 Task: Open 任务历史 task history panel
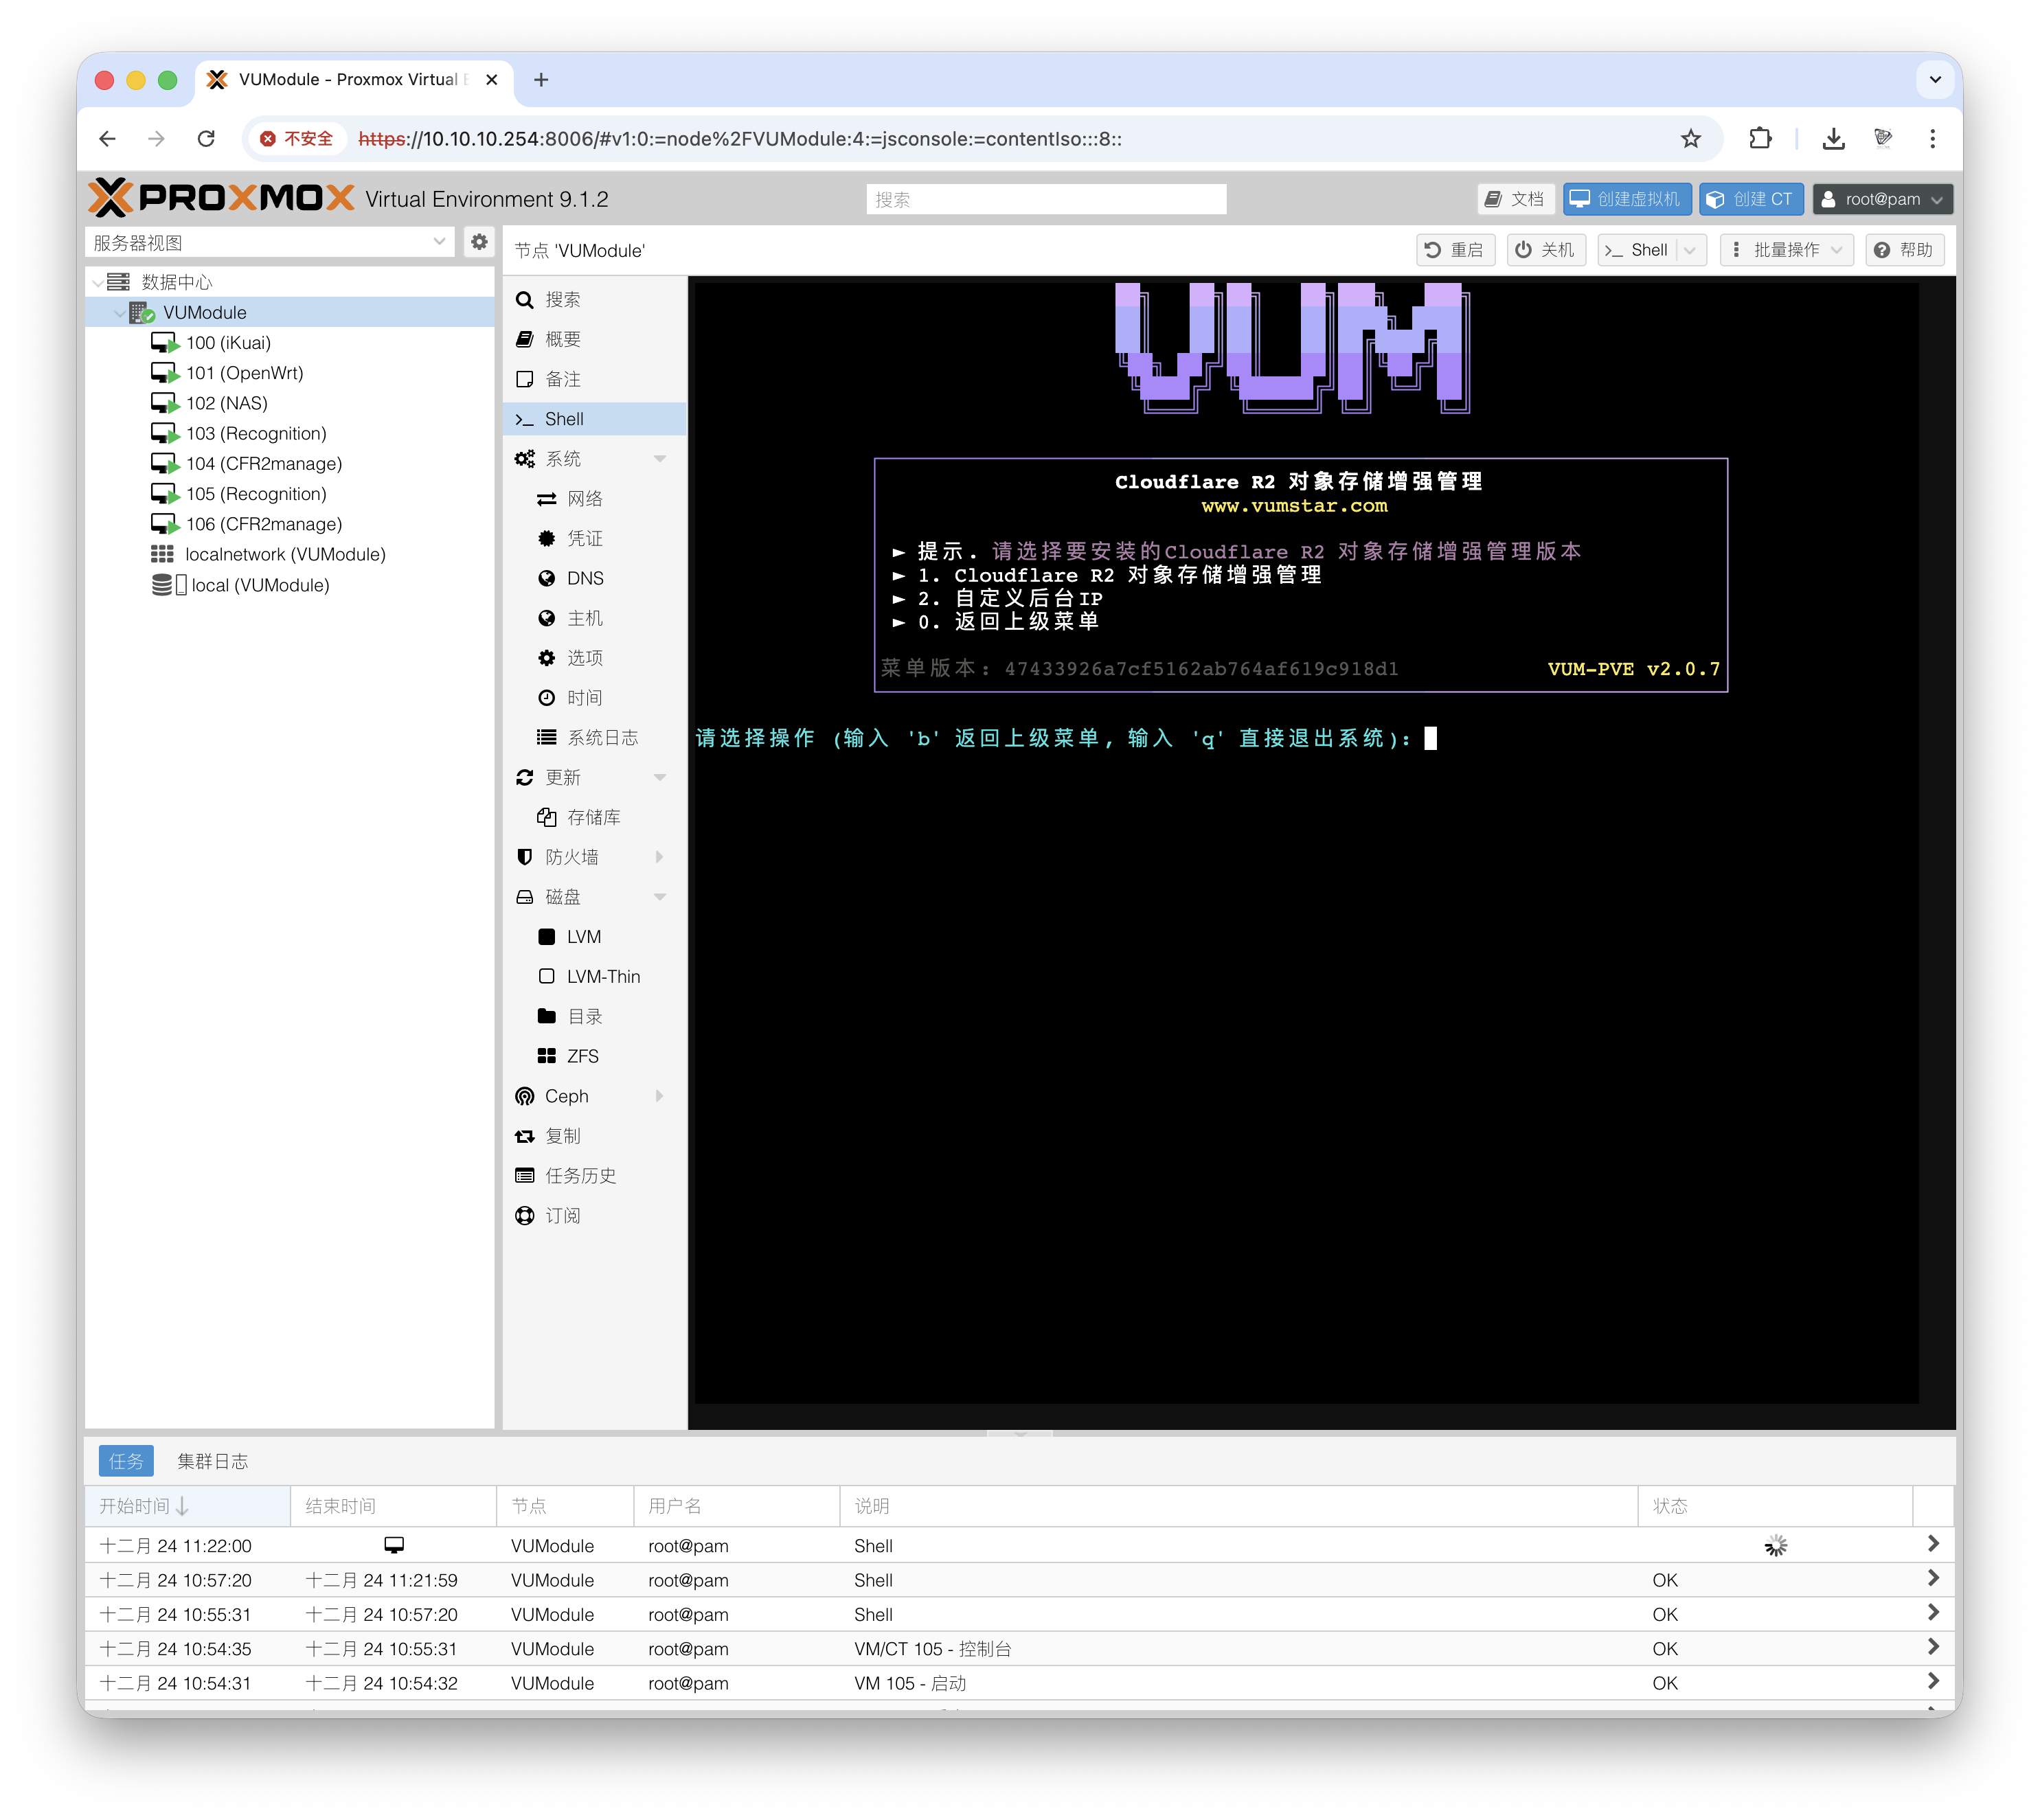[525, 1176]
